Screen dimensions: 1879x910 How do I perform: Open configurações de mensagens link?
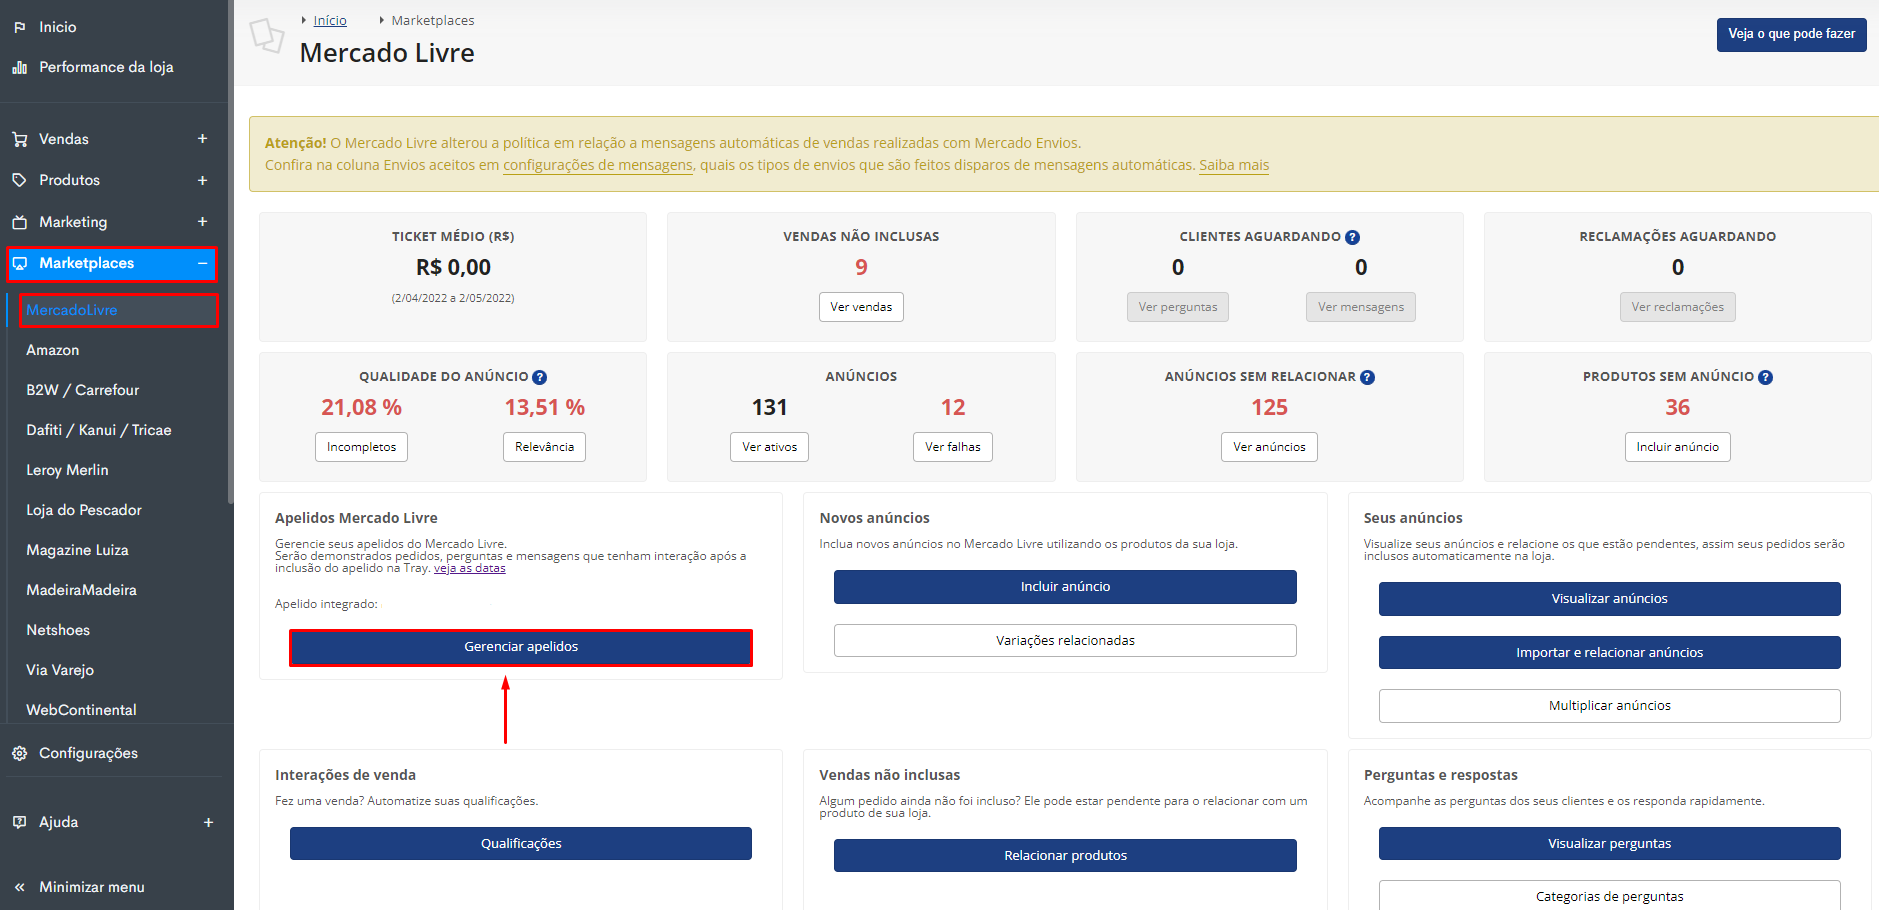598,165
